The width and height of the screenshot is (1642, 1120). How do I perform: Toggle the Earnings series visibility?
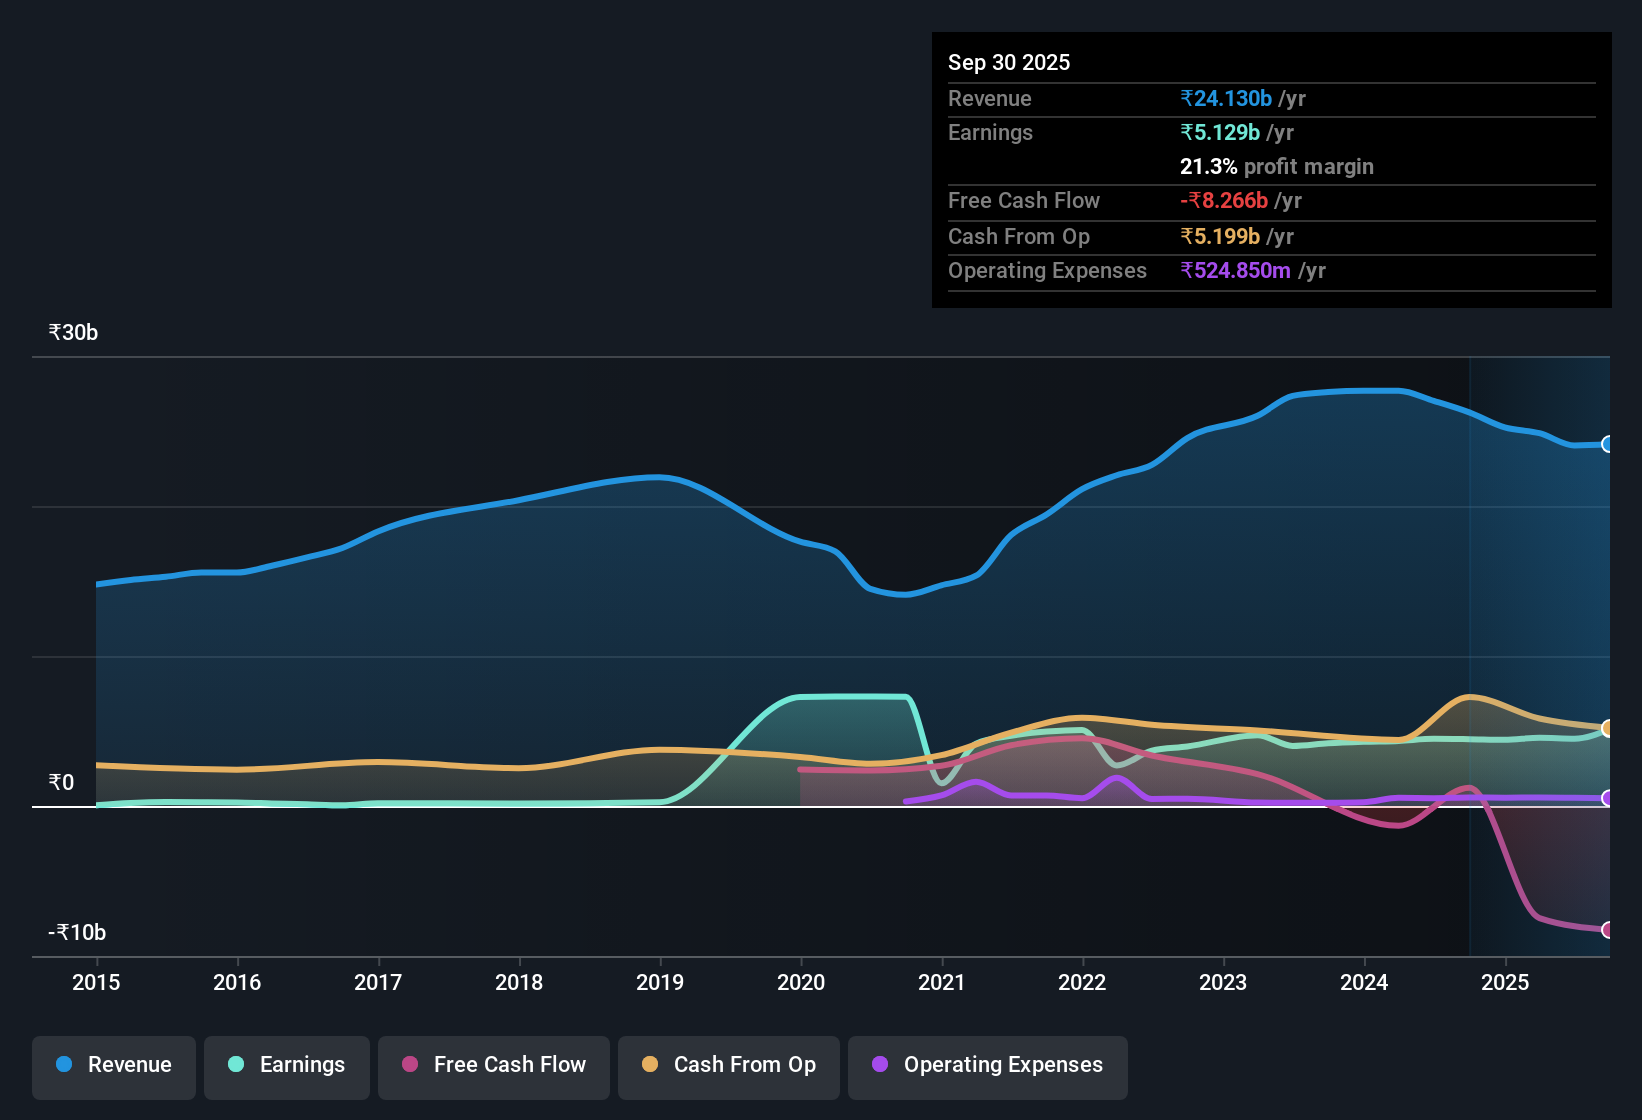pos(286,1066)
